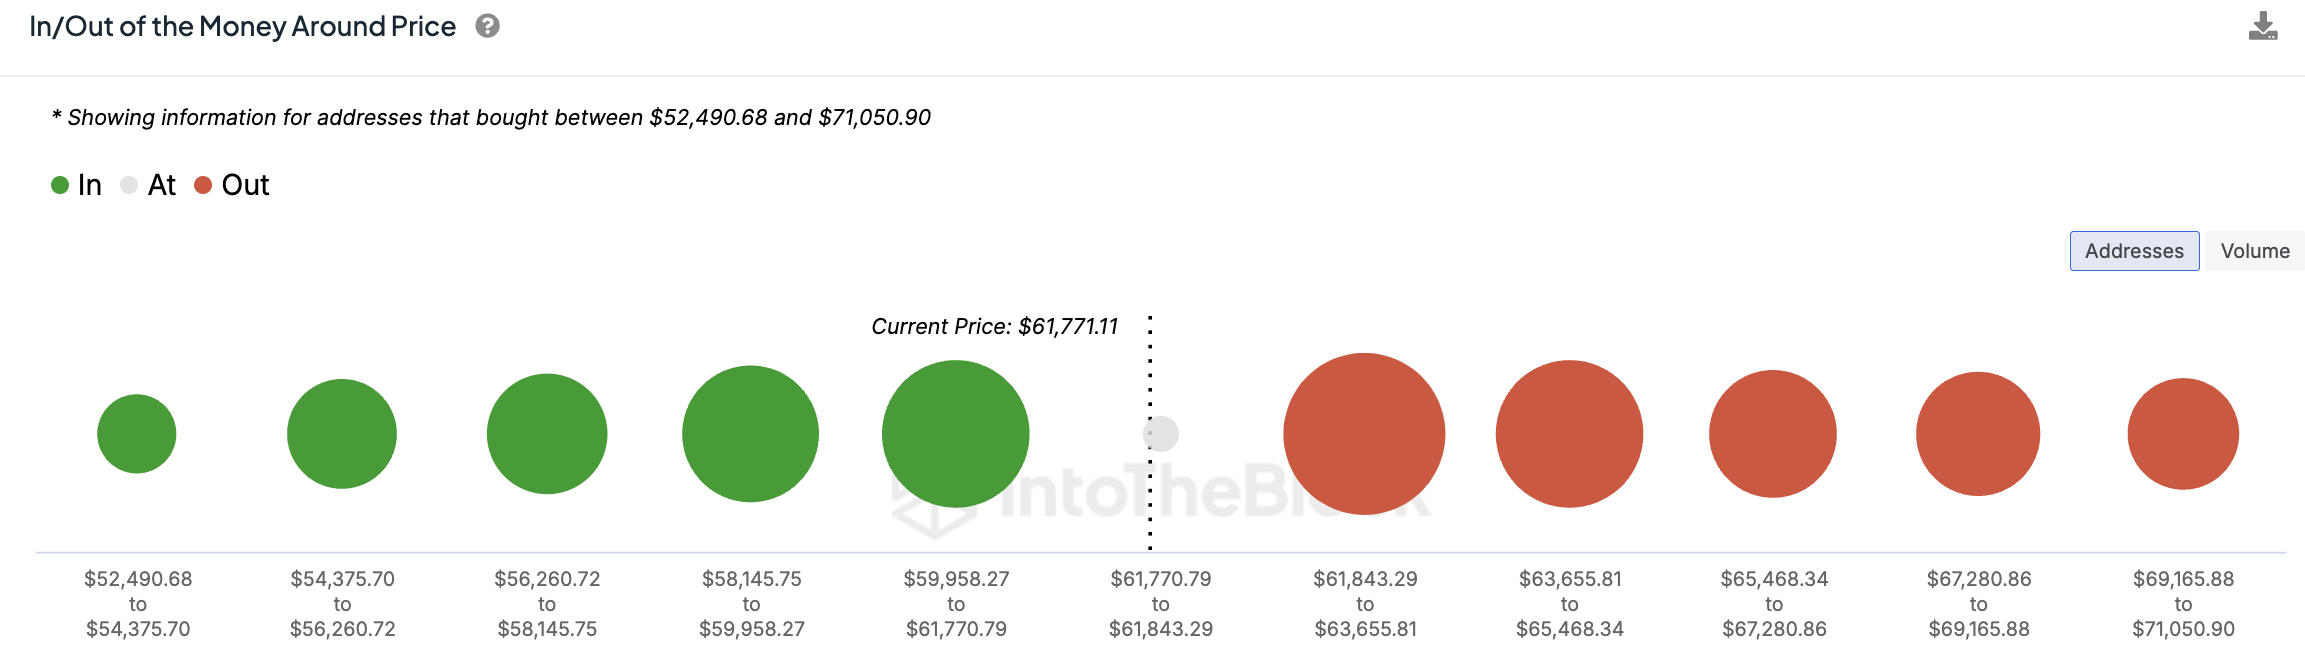The height and width of the screenshot is (668, 2305).
Task: Click the Current Price $61,771.11 label
Action: coord(995,327)
